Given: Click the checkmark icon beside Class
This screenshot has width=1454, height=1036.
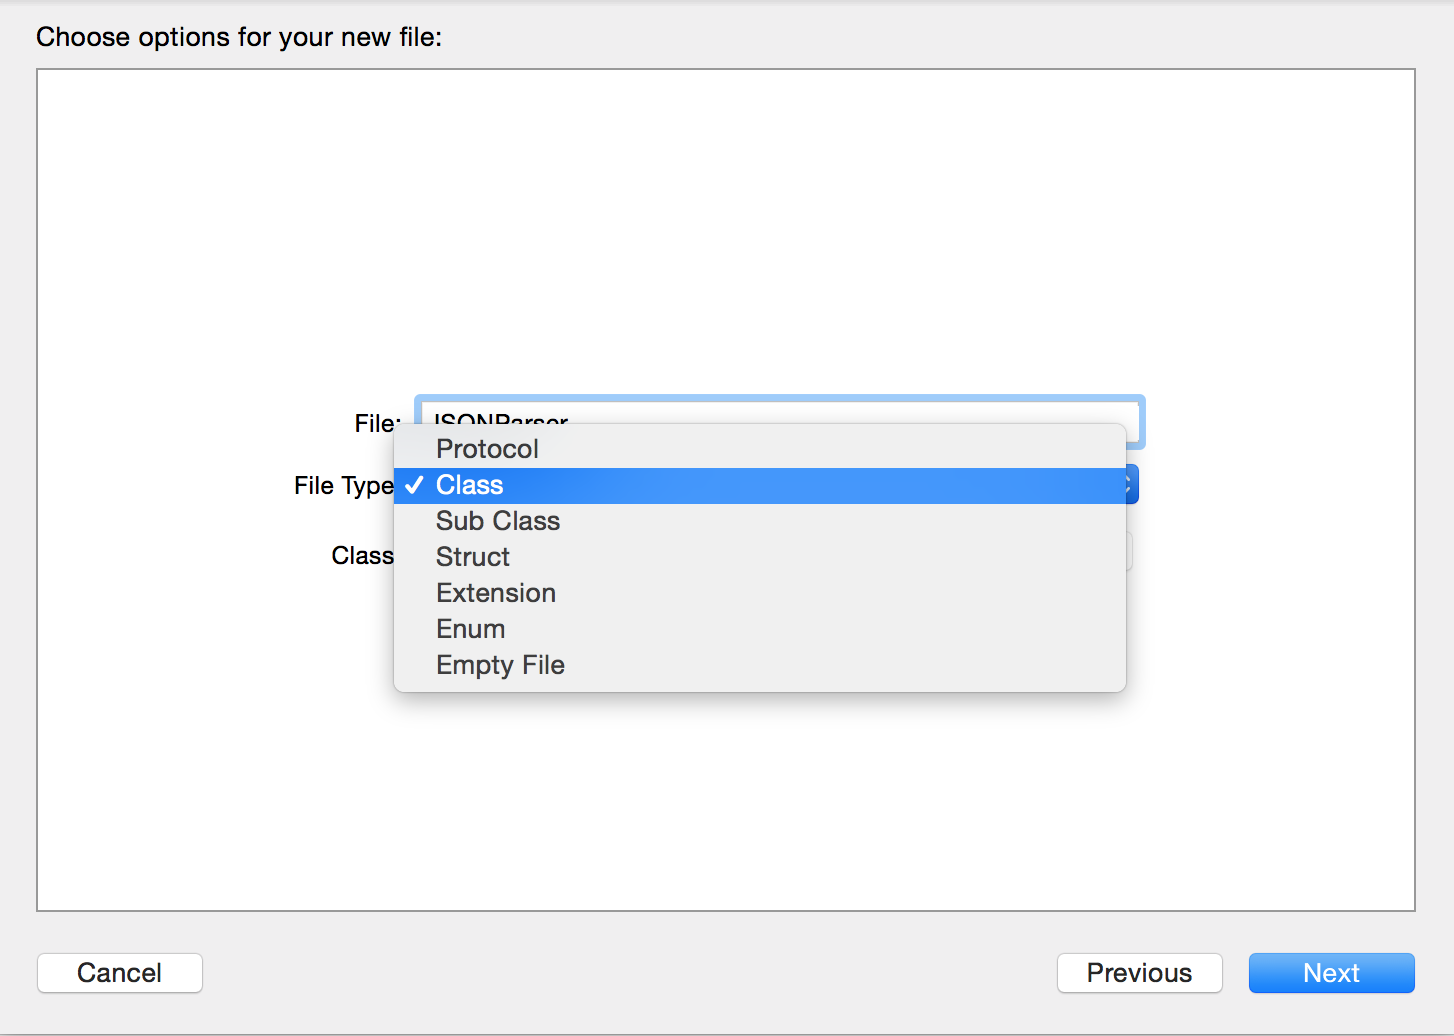Looking at the screenshot, I should coord(414,485).
